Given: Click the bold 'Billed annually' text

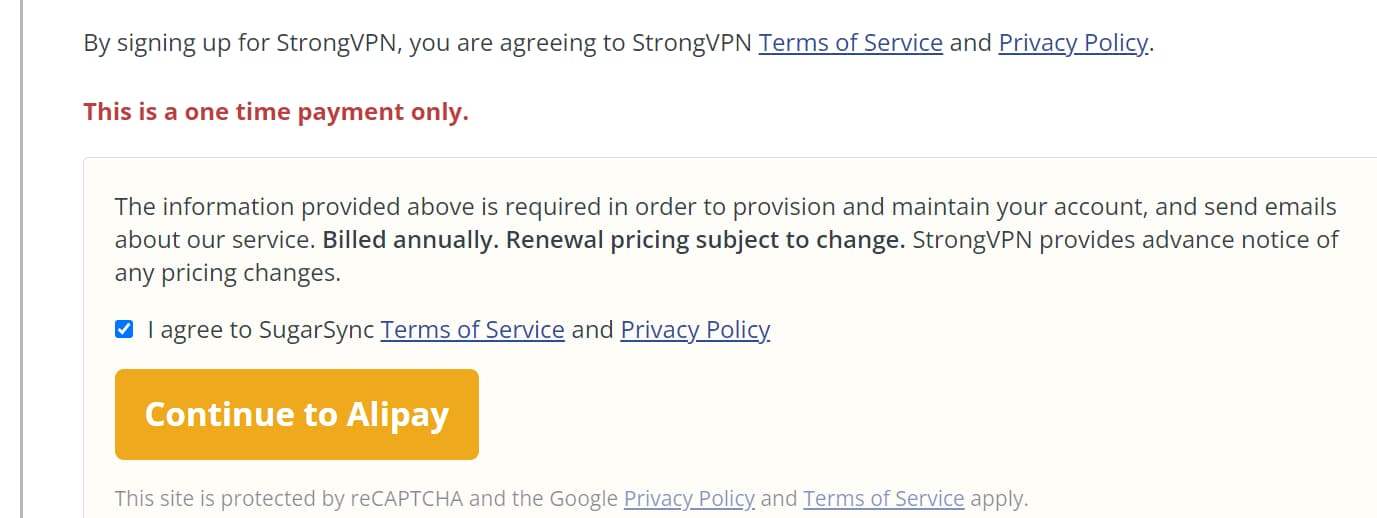Looking at the screenshot, I should 409,240.
